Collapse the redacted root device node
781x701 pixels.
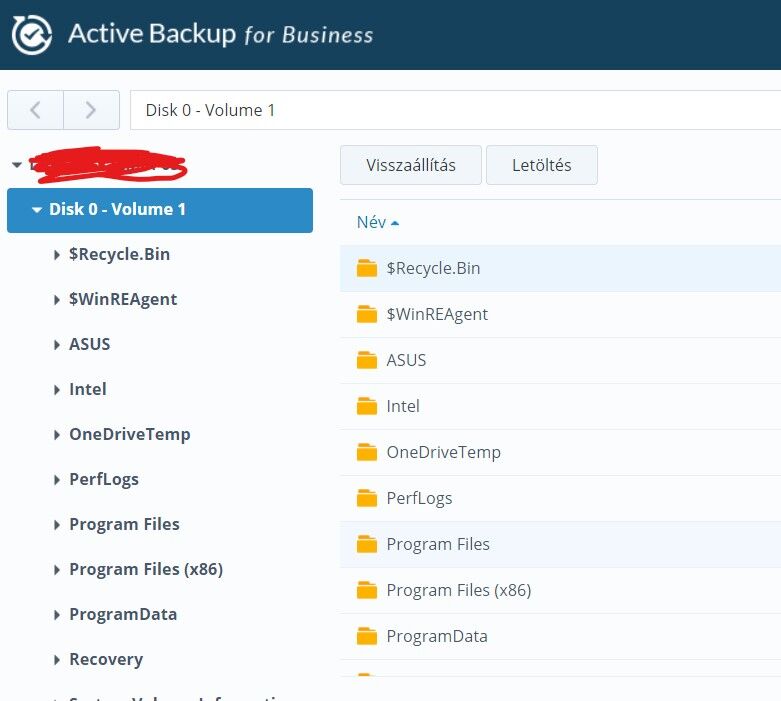[x=17, y=164]
